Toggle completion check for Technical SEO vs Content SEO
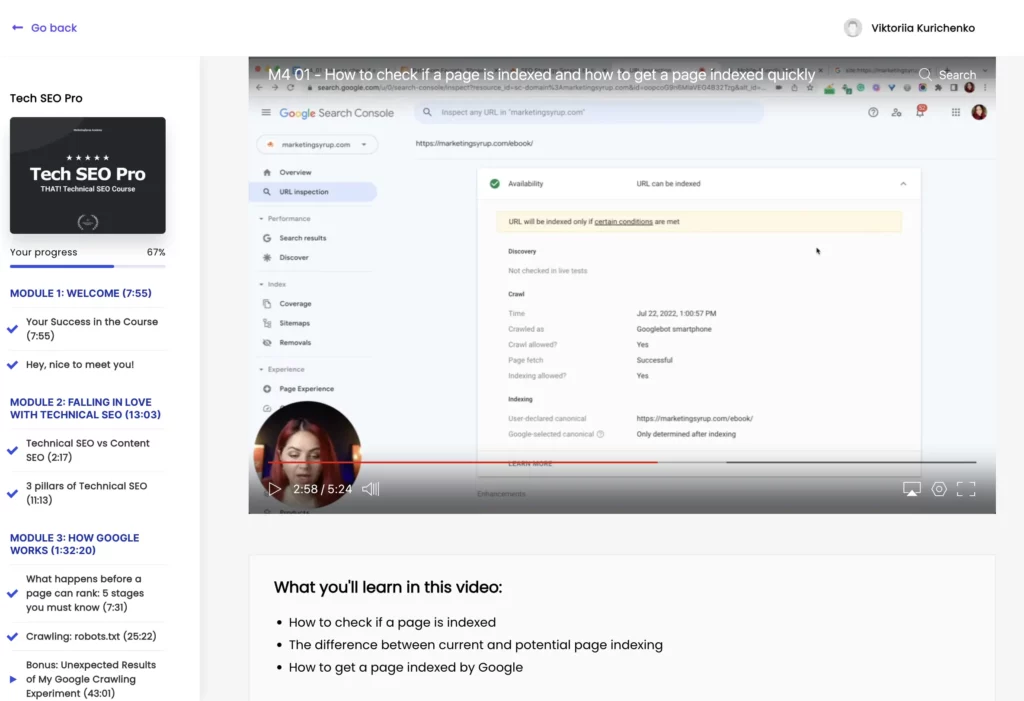 coord(11,449)
